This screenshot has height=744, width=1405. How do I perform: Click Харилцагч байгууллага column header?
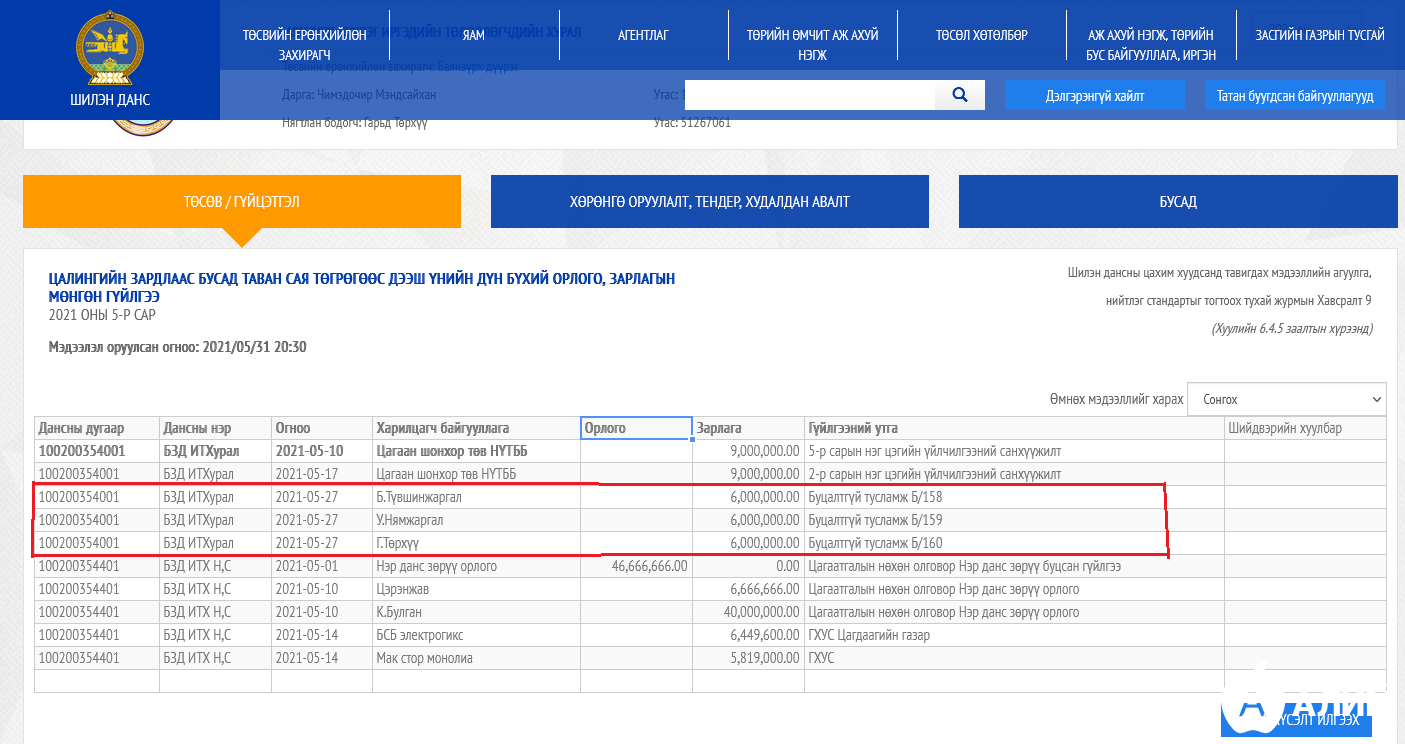point(476,428)
